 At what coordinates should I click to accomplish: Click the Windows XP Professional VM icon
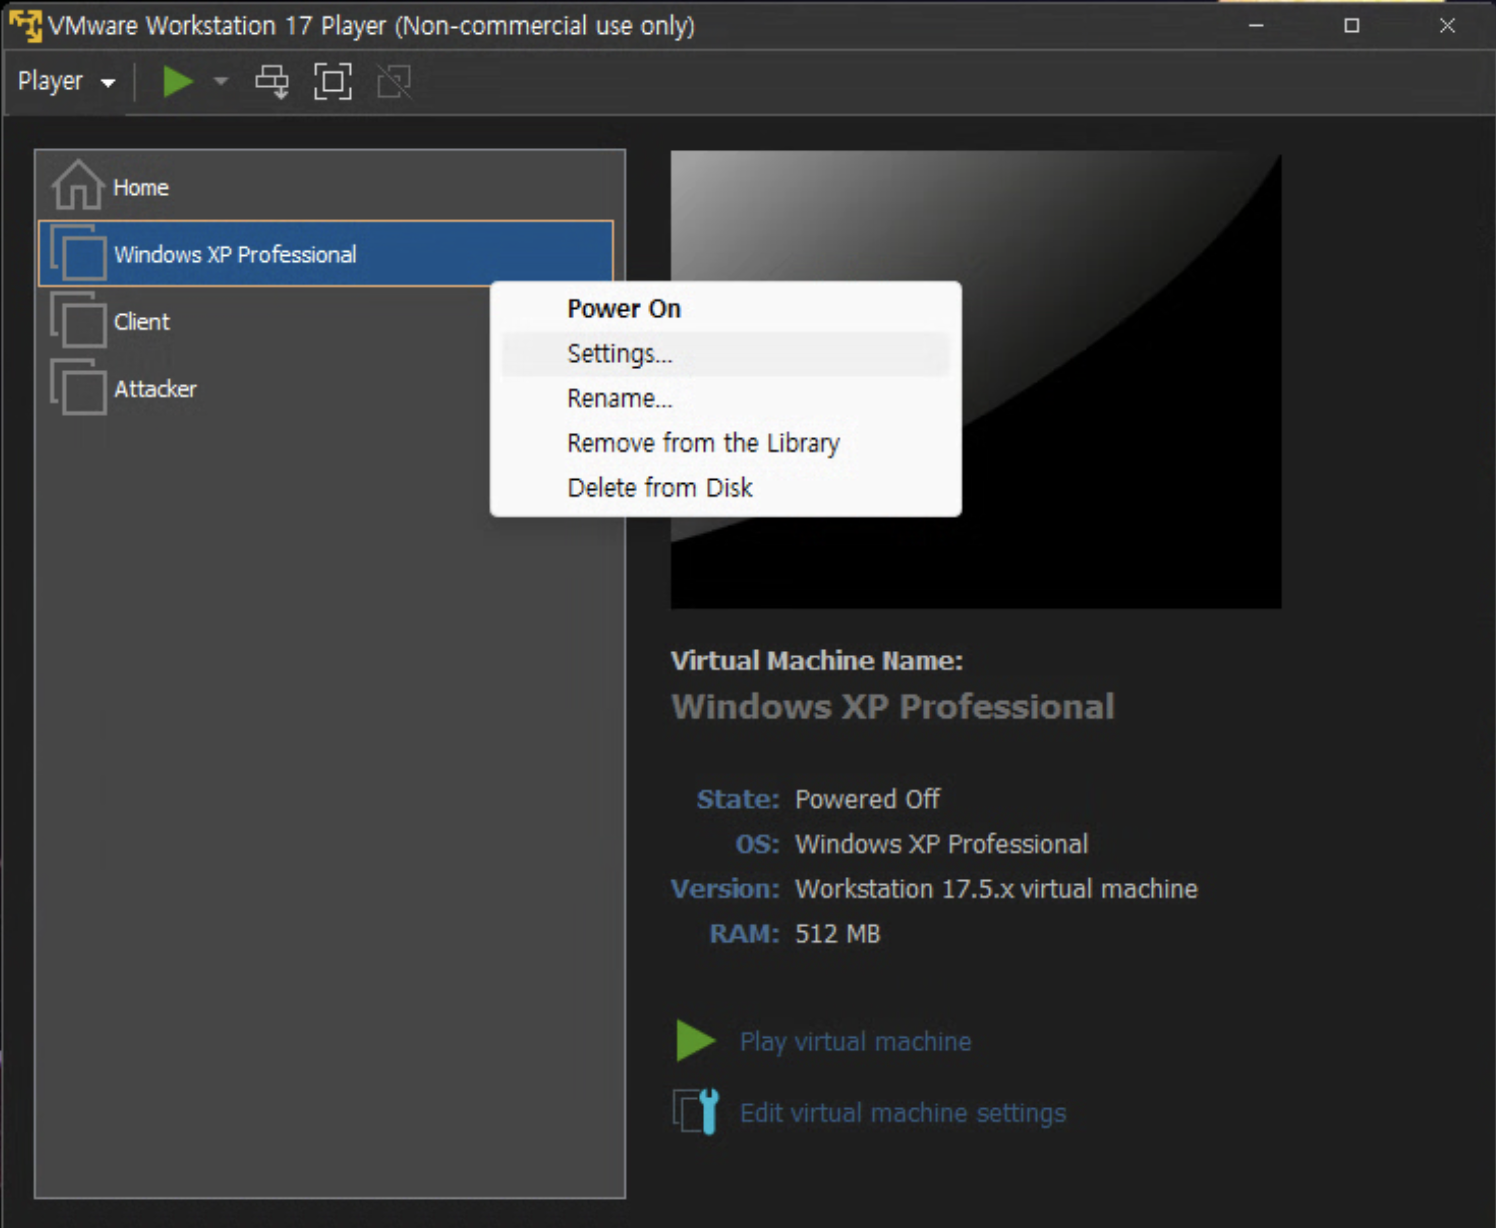78,253
